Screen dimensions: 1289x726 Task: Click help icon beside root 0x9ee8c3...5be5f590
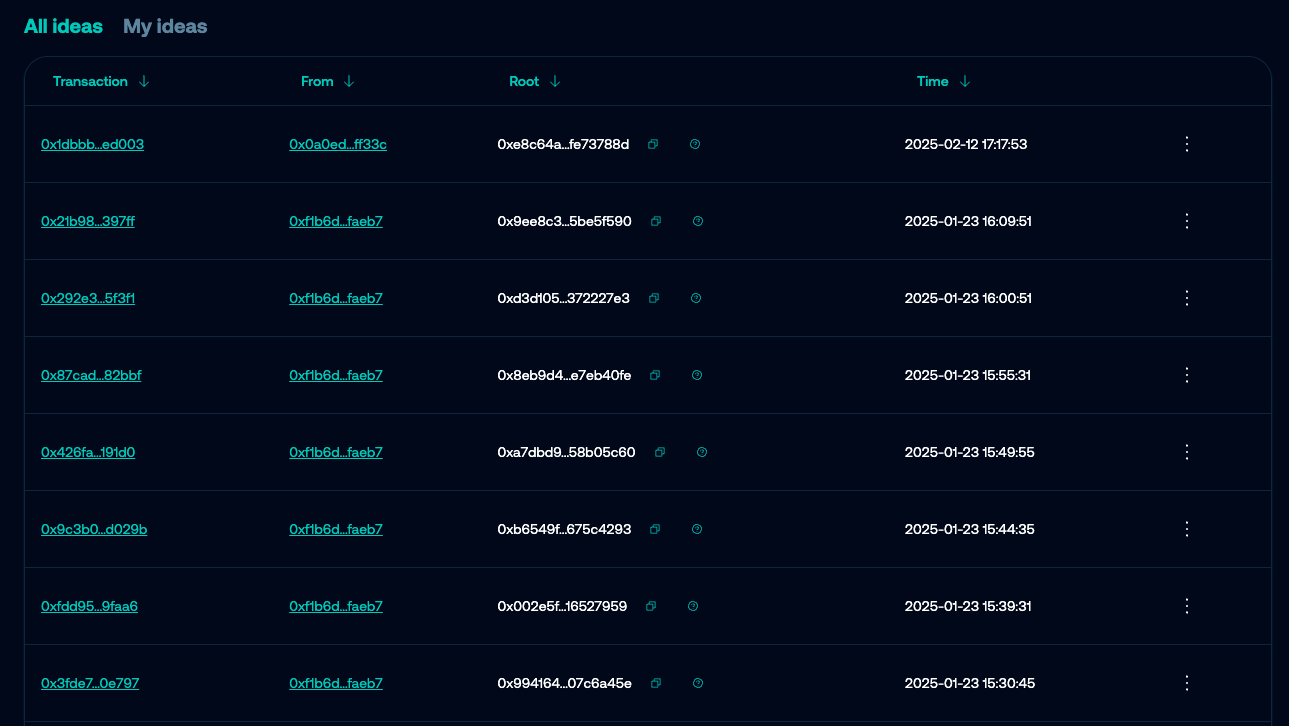[x=698, y=221]
